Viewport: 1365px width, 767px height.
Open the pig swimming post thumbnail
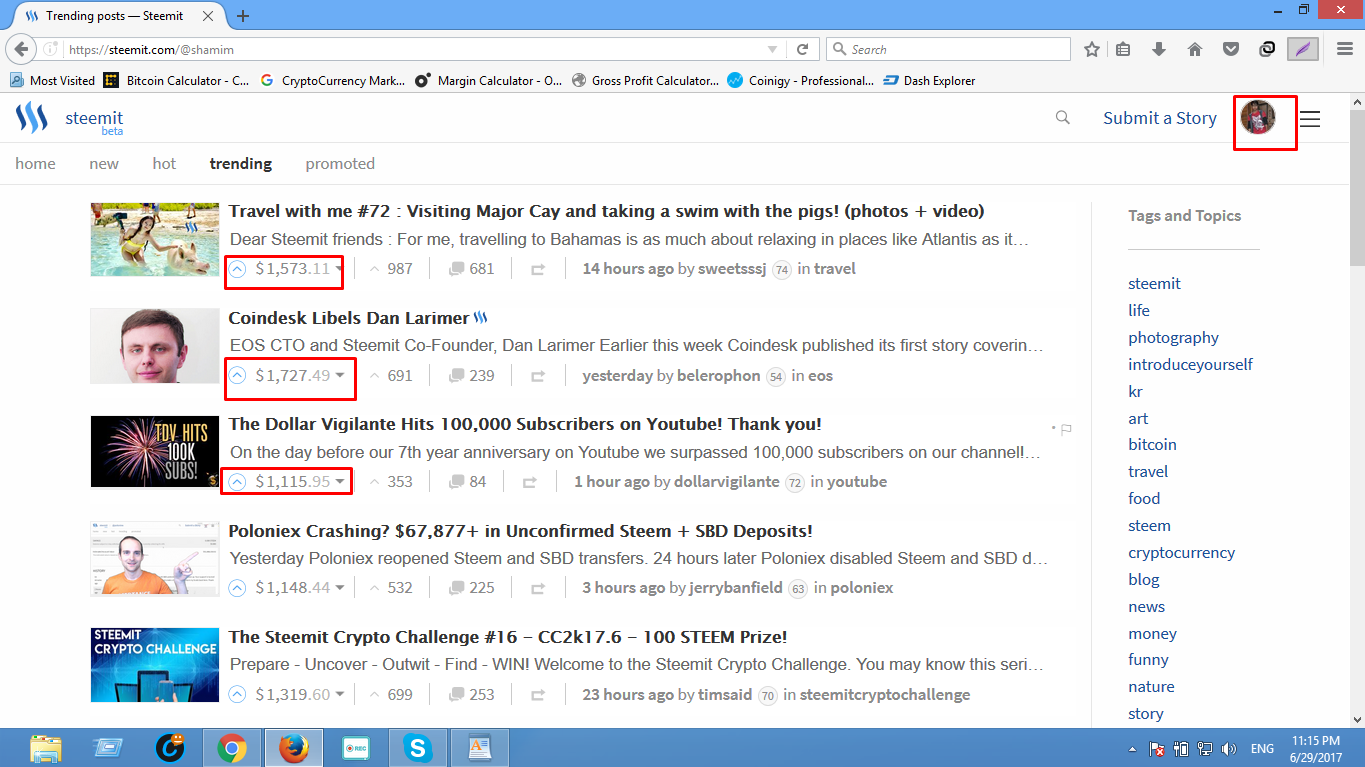[x=155, y=239]
